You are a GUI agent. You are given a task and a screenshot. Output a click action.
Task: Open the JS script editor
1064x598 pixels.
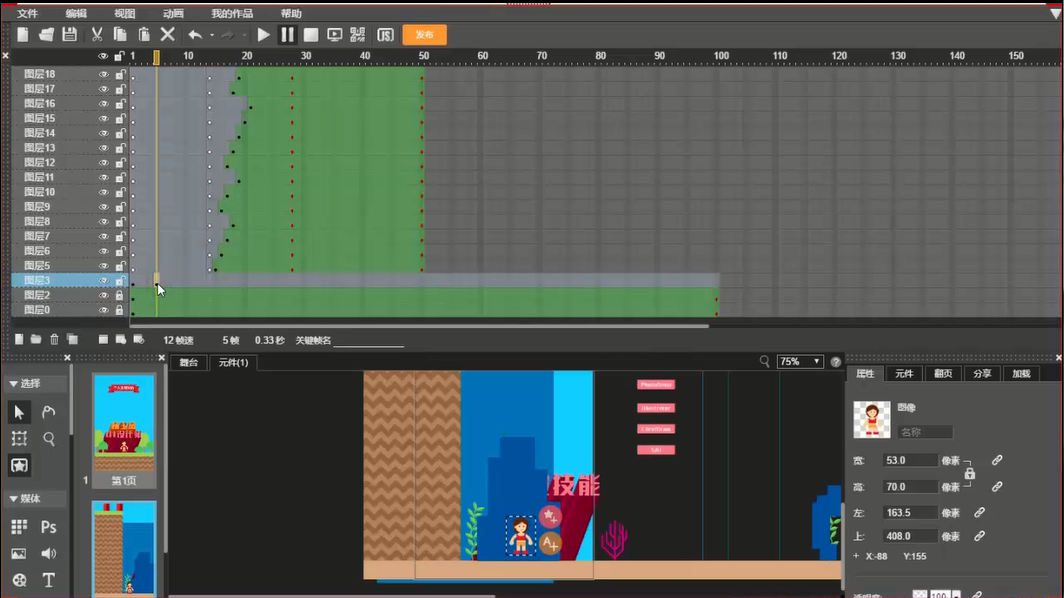[385, 35]
